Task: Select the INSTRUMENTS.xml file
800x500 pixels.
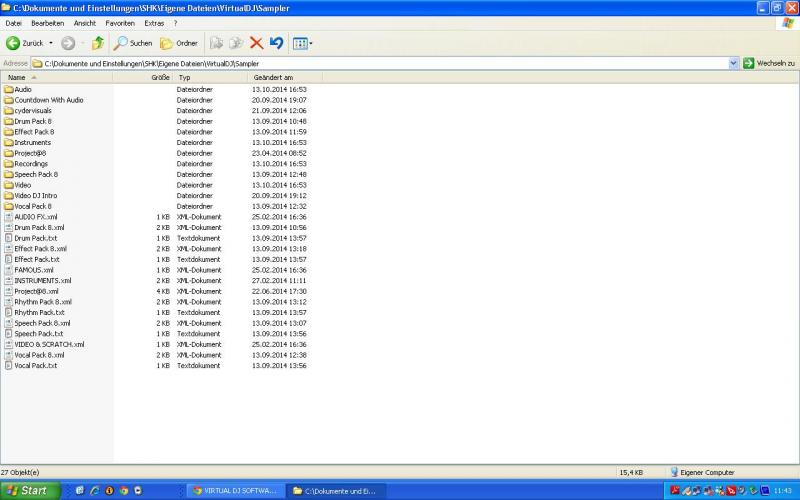Action: [38, 281]
